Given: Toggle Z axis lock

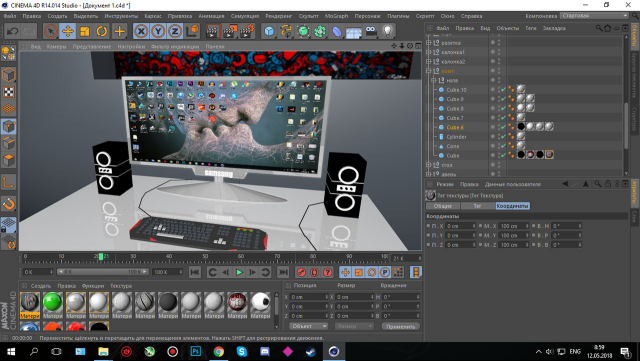Looking at the screenshot, I should [x=175, y=31].
